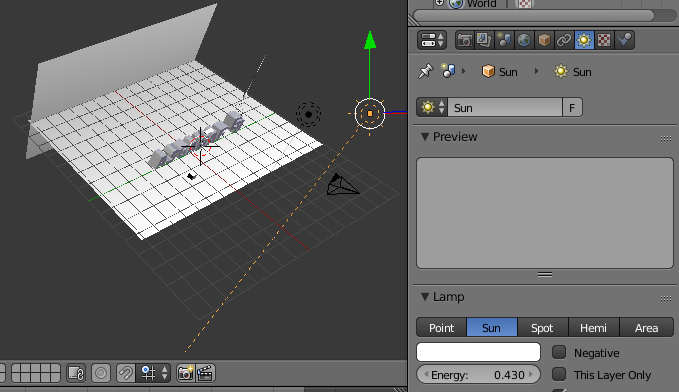Image resolution: width=679 pixels, height=392 pixels.
Task: Open the Object Data sun tab
Action: click(584, 40)
